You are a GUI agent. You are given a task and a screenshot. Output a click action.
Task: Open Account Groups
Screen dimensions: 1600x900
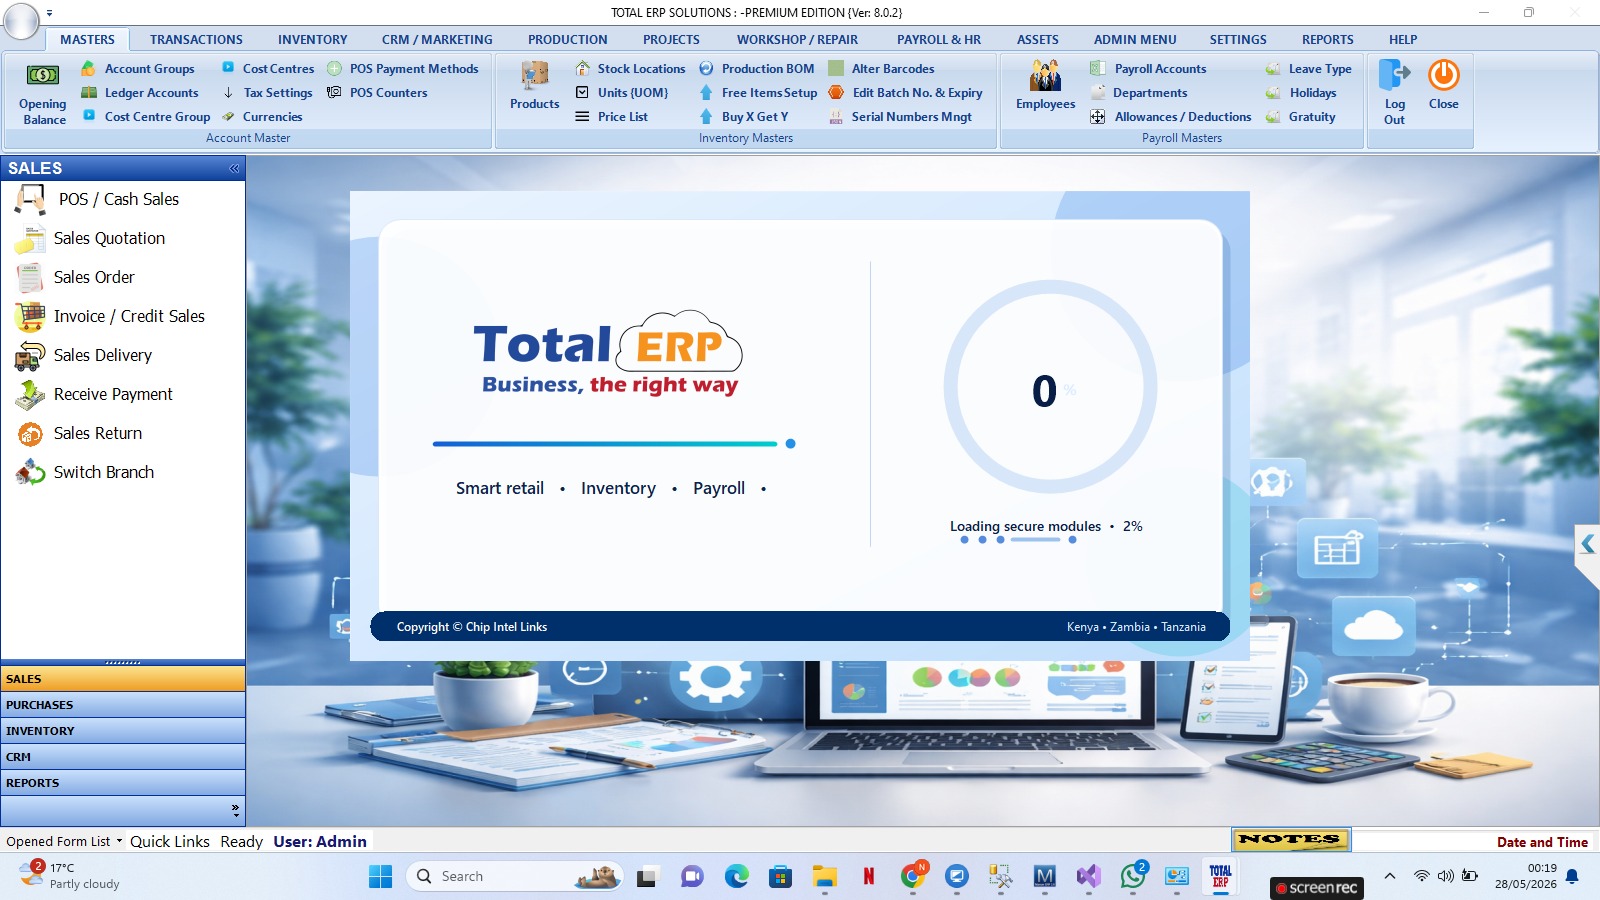138,69
